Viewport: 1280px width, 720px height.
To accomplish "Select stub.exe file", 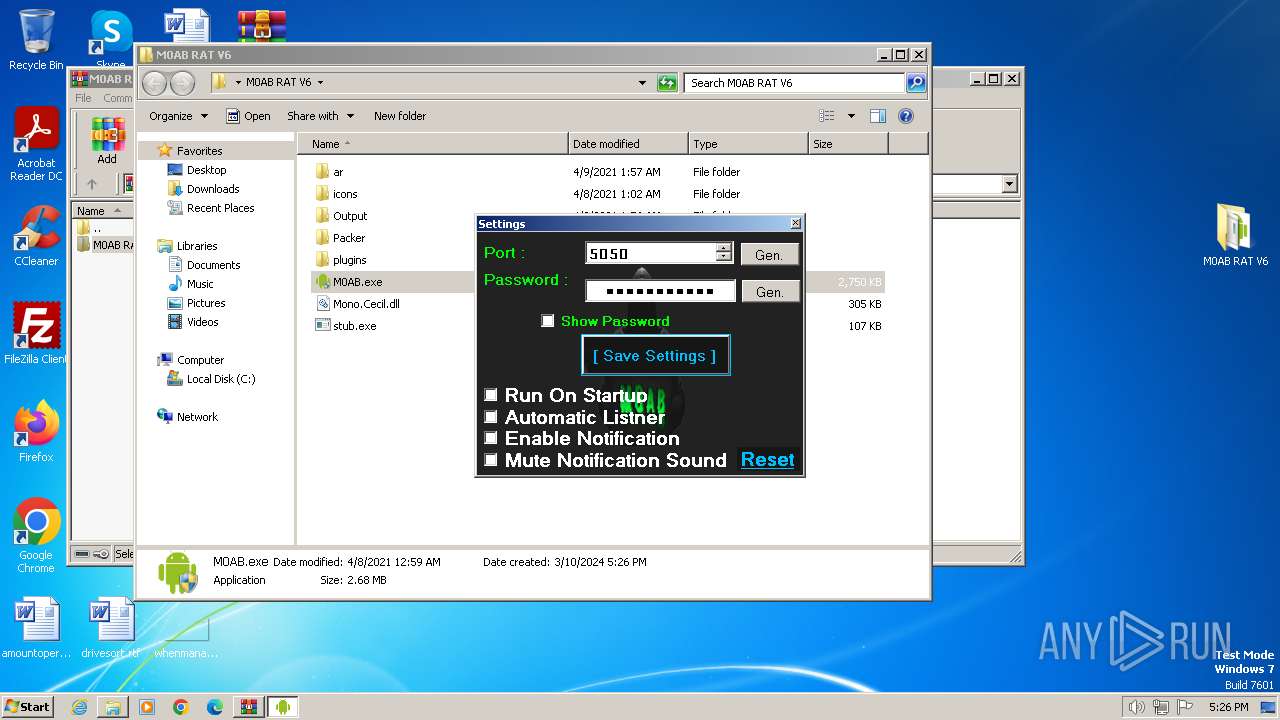I will 354,326.
